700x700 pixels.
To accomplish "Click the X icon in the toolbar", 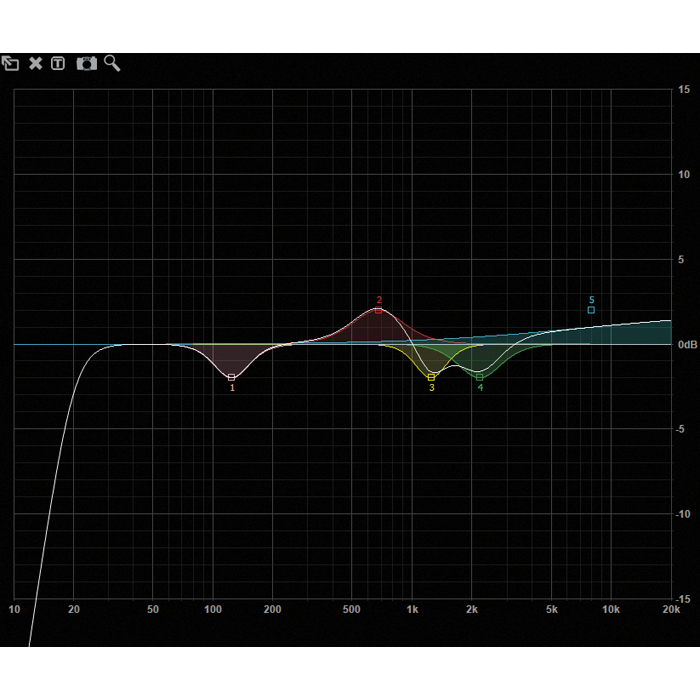I will pyautogui.click(x=35, y=63).
